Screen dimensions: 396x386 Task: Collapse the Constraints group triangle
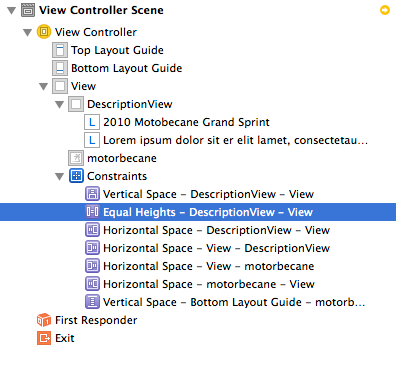60,176
